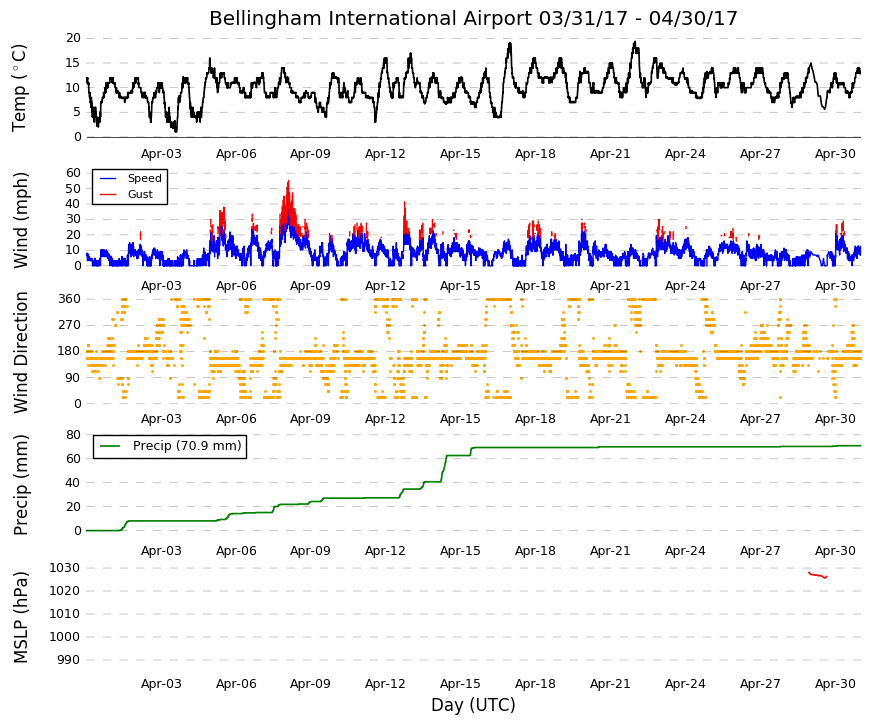Click the red MSLP pressure trace

818,575
